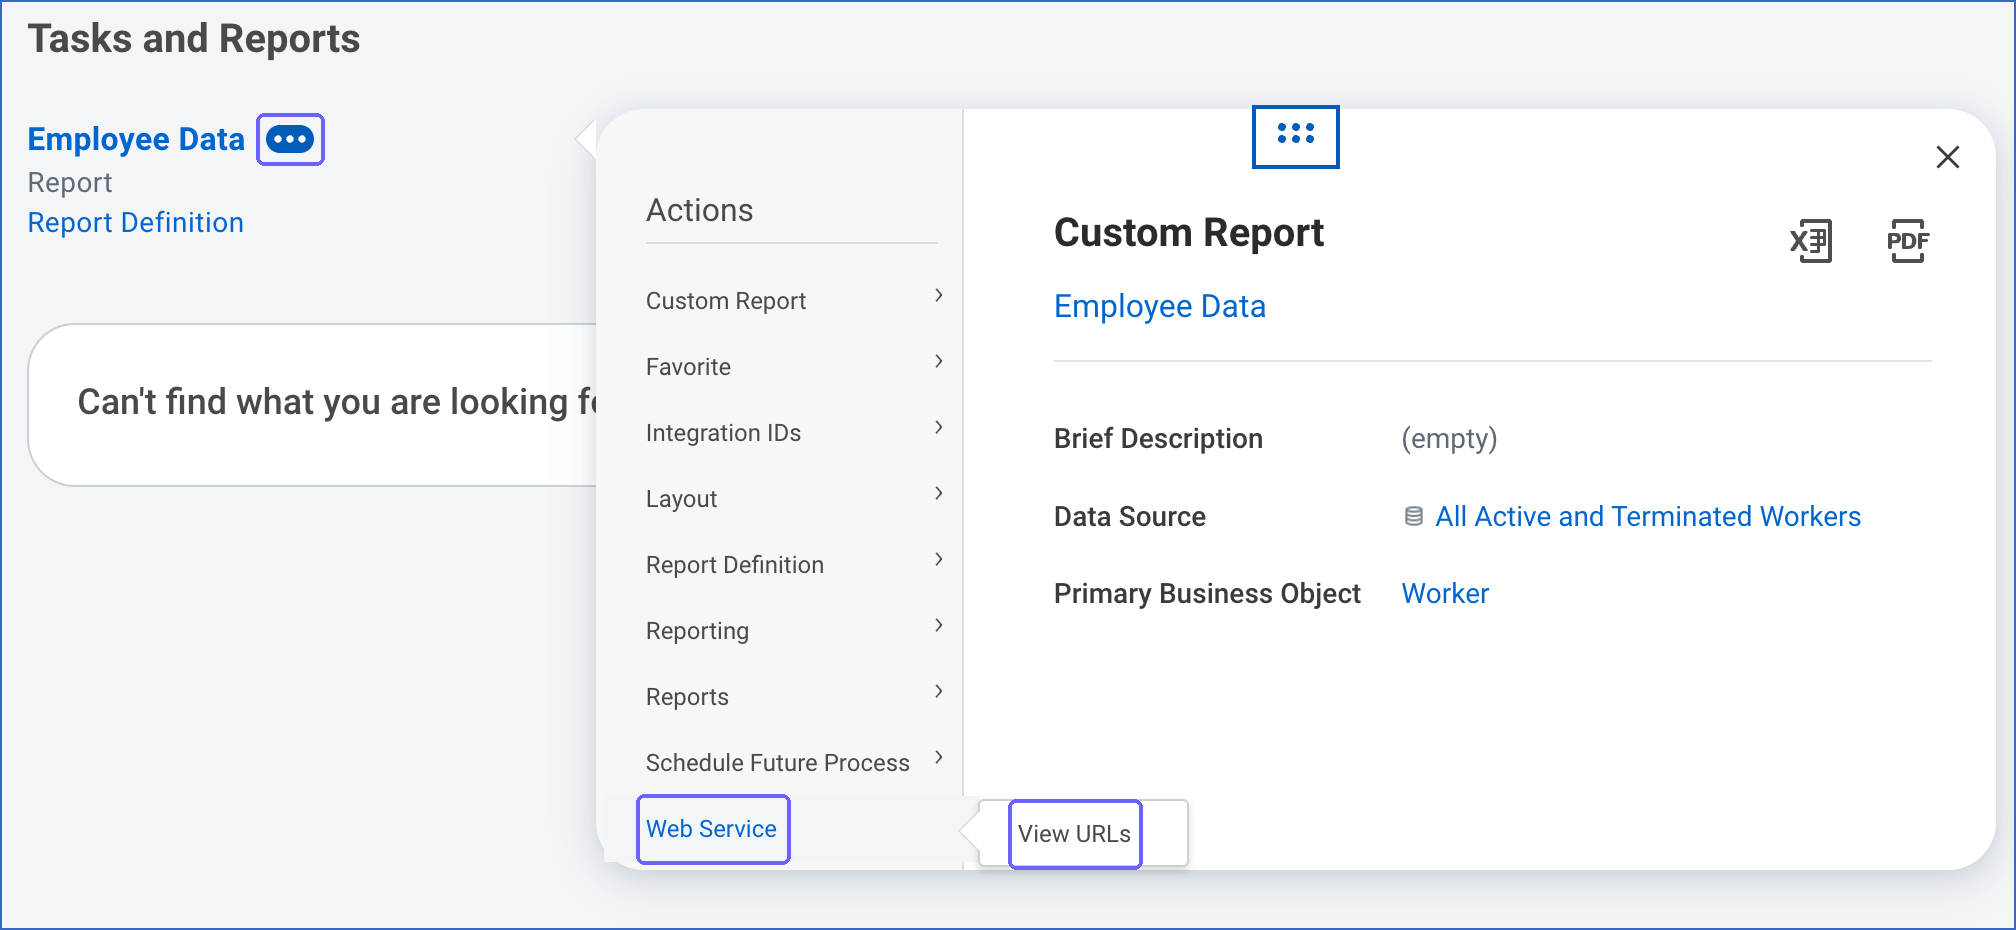
Task: Expand the Custom Report submenu chevron
Action: pyautogui.click(x=938, y=295)
